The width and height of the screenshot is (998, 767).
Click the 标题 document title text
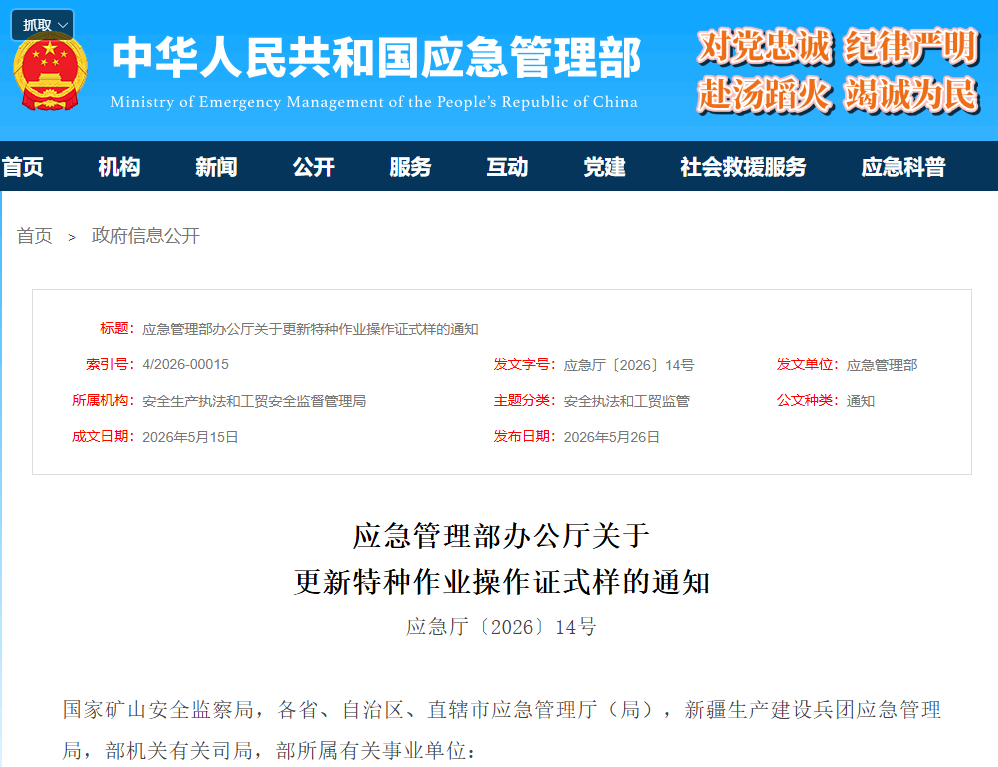click(x=310, y=329)
